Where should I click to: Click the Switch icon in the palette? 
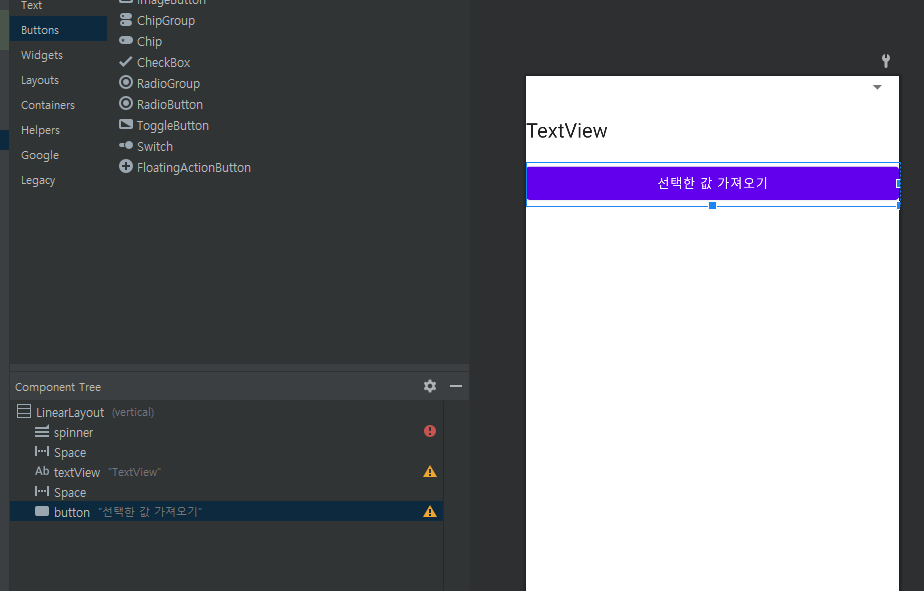[x=126, y=146]
